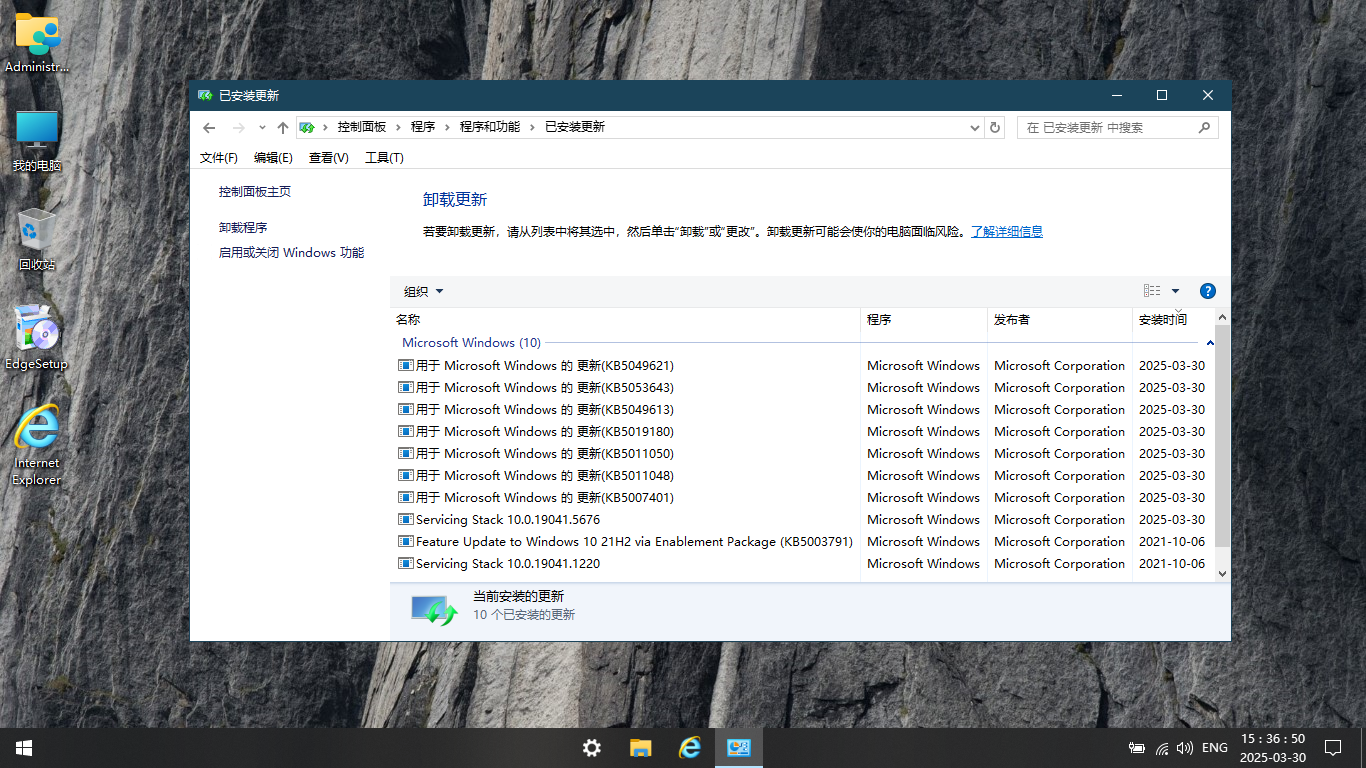The height and width of the screenshot is (768, 1366).
Task: Select the 回收站 recycle bin icon
Action: [38, 240]
